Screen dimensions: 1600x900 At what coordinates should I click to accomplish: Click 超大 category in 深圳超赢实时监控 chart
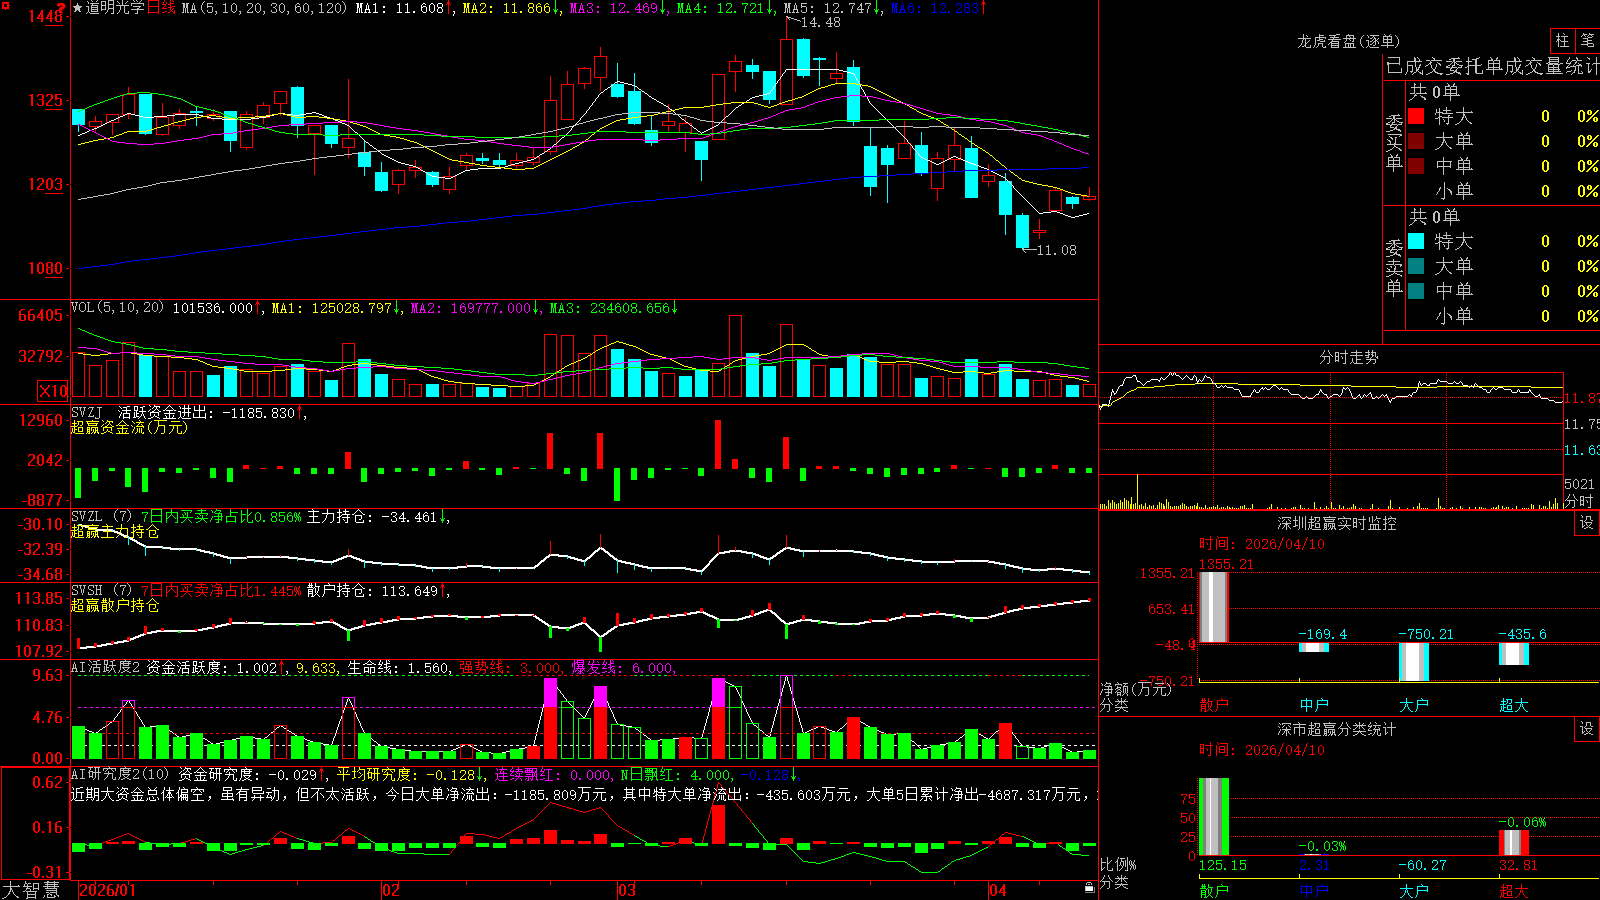[1514, 705]
